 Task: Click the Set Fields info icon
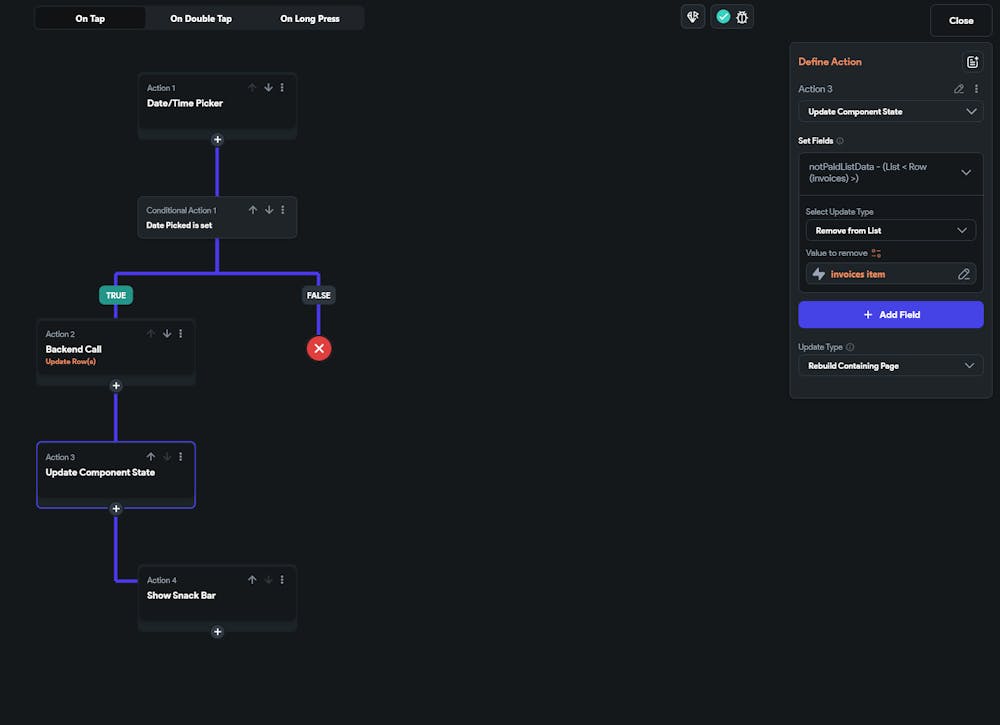840,141
